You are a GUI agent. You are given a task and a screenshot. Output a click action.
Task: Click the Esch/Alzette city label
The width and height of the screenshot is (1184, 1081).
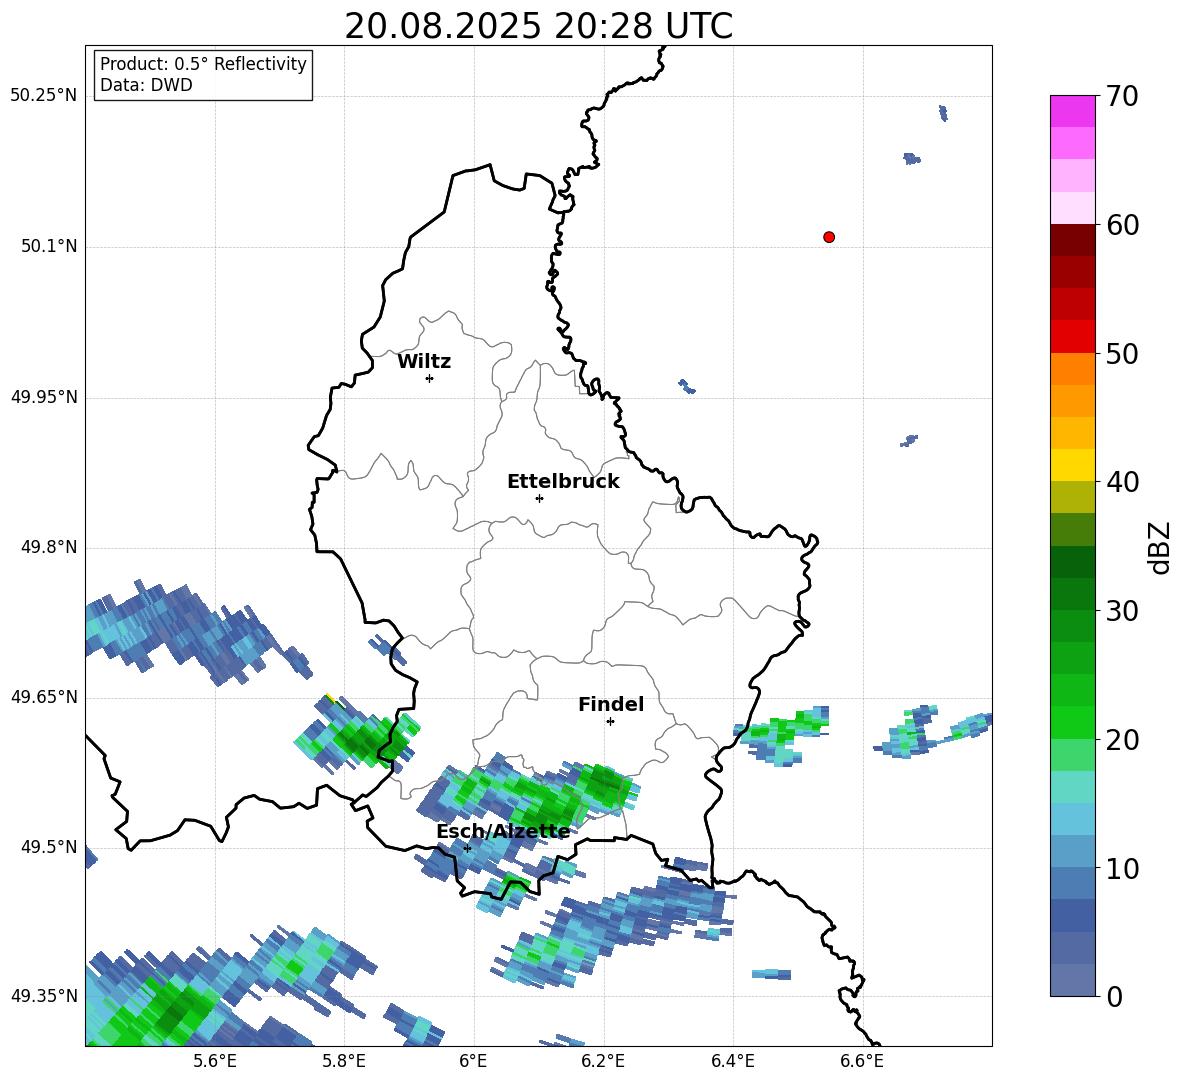click(x=503, y=832)
